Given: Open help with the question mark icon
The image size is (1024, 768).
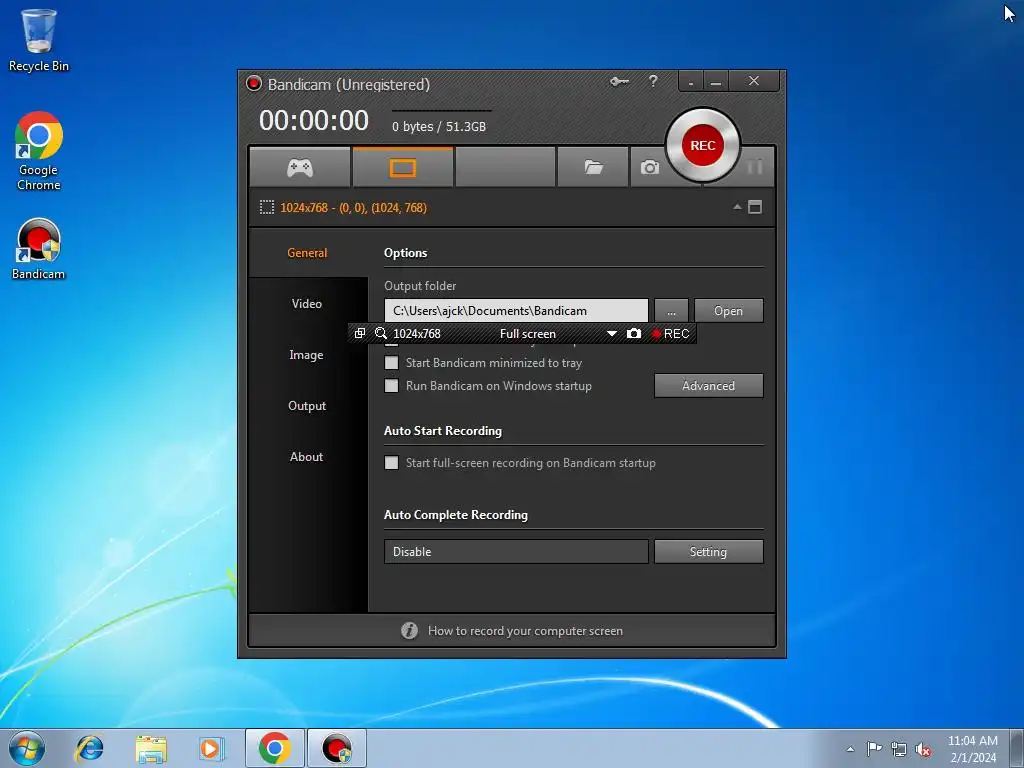Looking at the screenshot, I should coord(653,81).
